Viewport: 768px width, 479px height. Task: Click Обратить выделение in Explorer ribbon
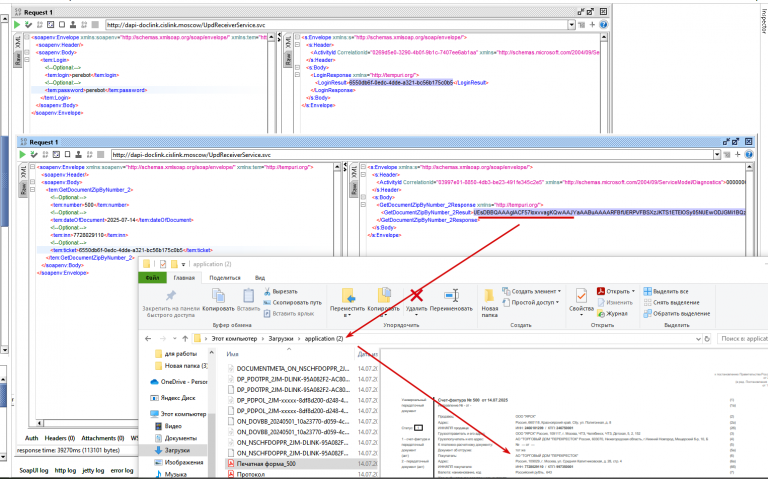(x=676, y=313)
